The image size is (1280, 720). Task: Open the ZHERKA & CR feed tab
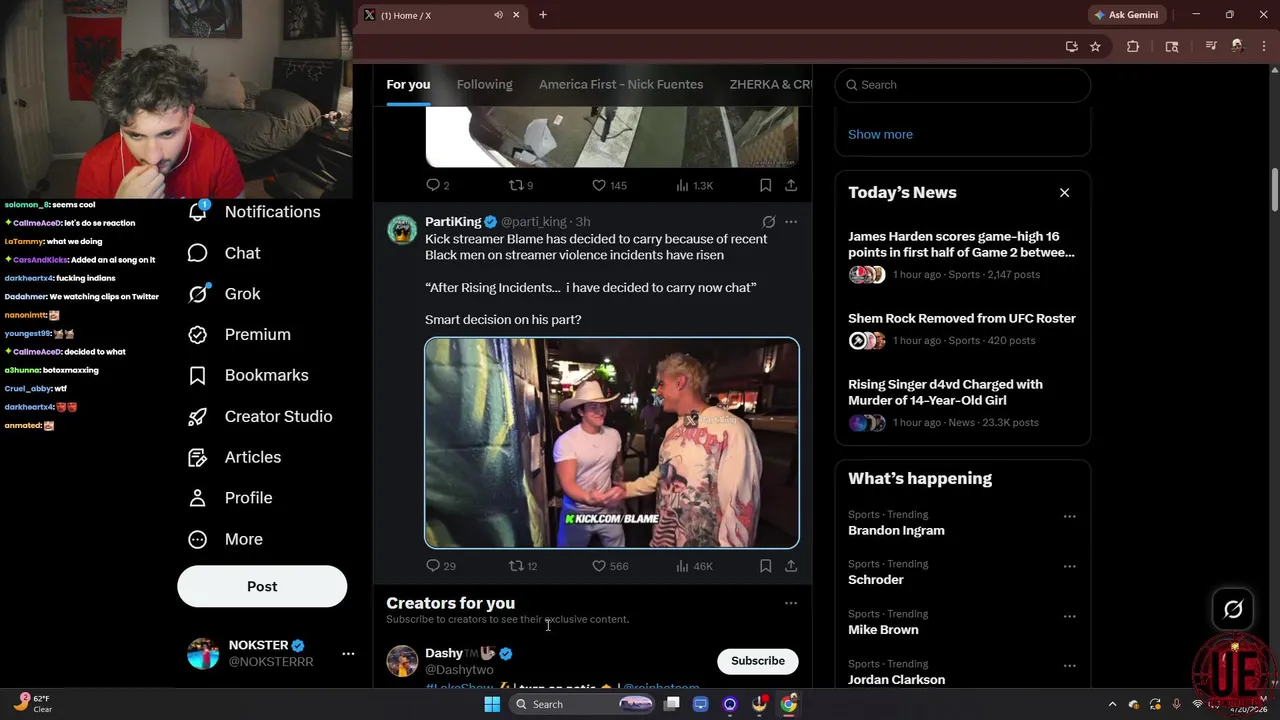point(770,84)
